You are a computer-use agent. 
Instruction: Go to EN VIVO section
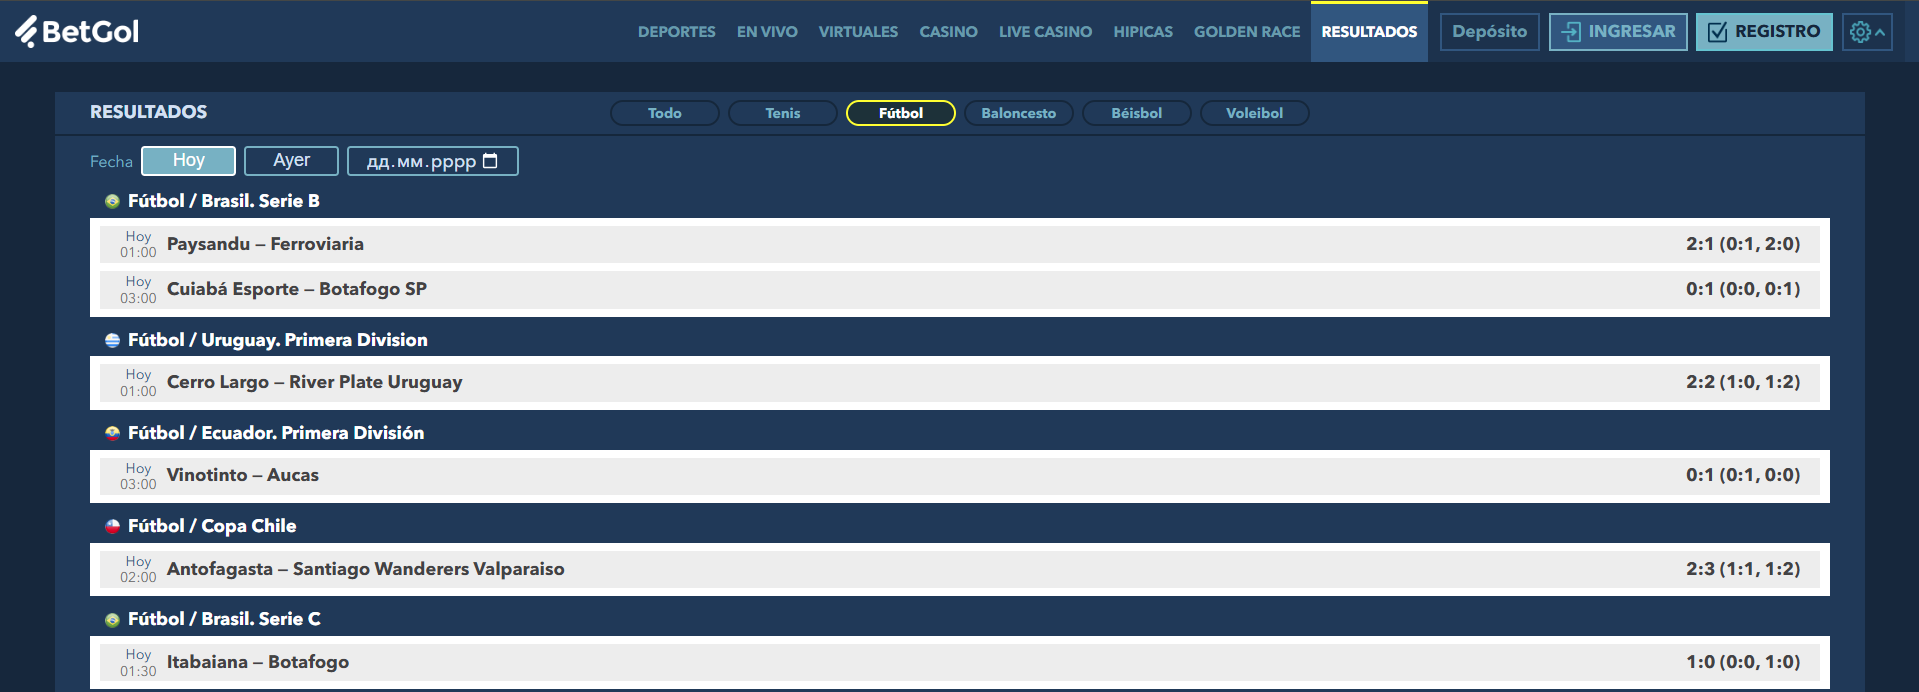click(767, 32)
